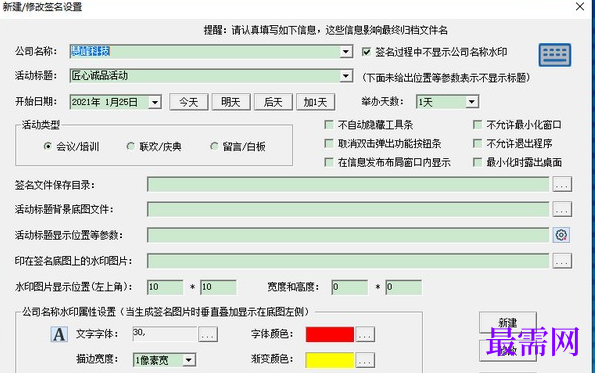Browse for 签名文件保存目录 folder

[x=562, y=184]
